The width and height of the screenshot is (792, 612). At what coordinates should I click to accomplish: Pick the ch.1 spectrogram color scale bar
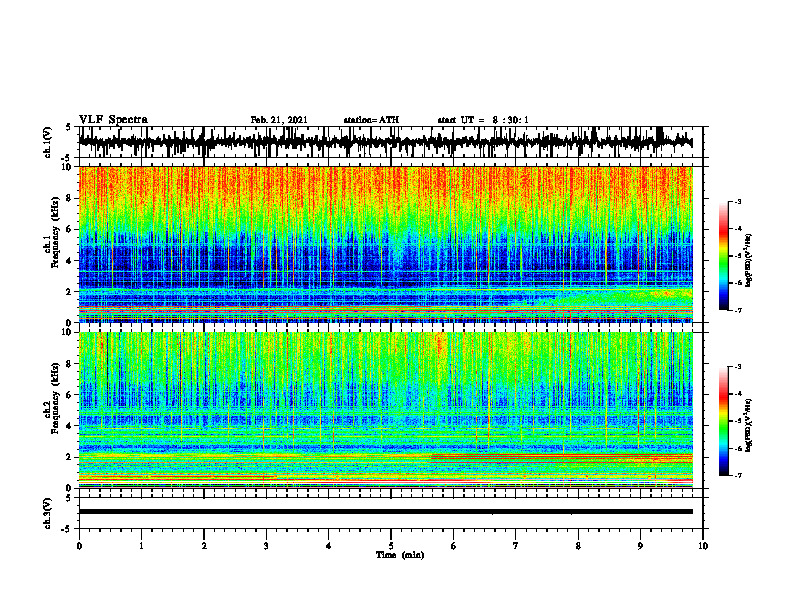[723, 256]
